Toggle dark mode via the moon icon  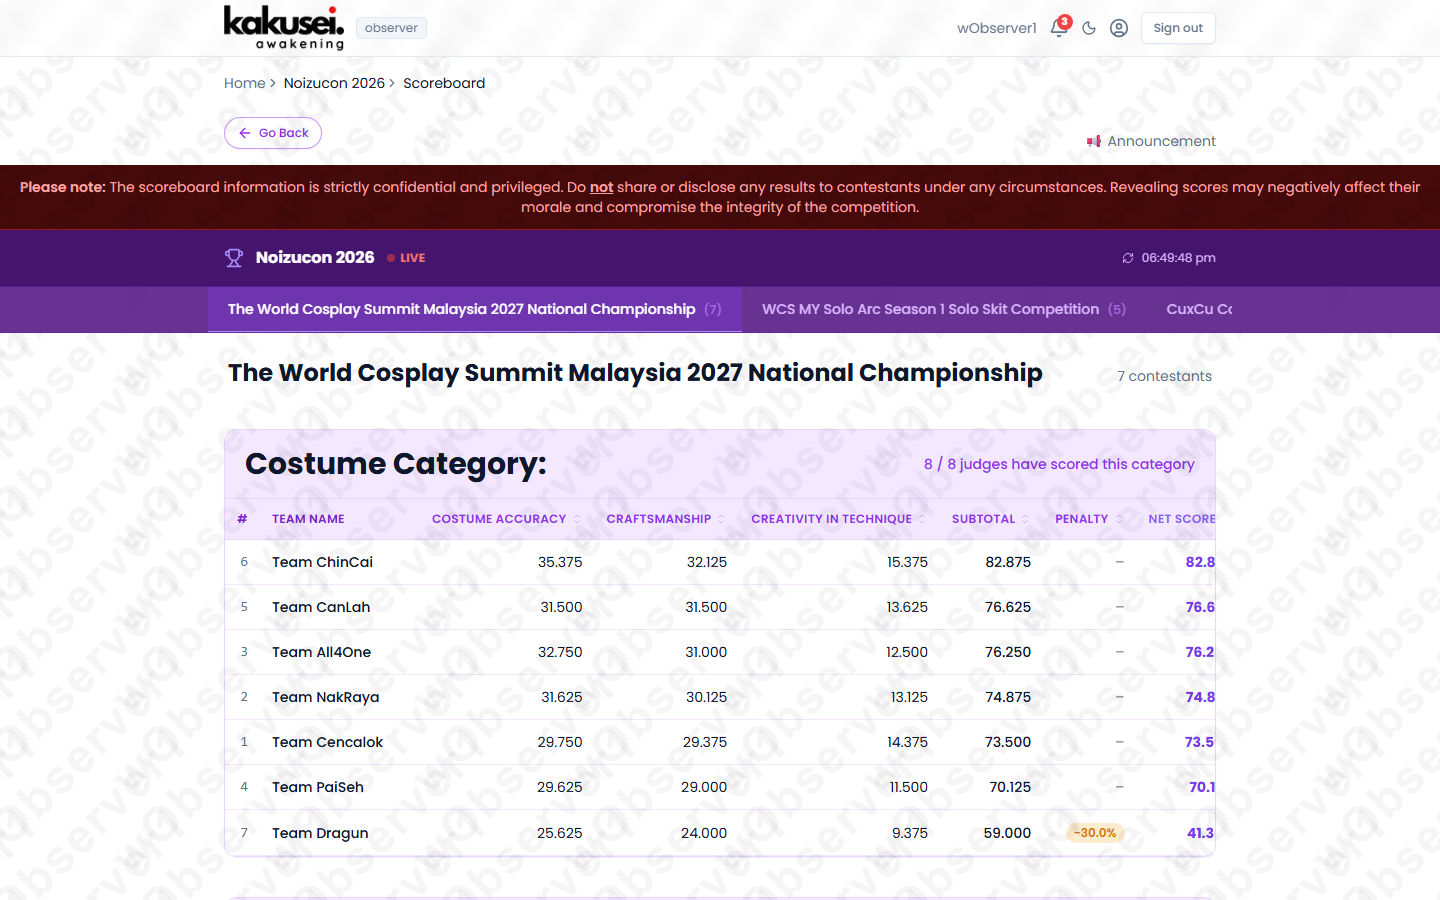click(1089, 28)
